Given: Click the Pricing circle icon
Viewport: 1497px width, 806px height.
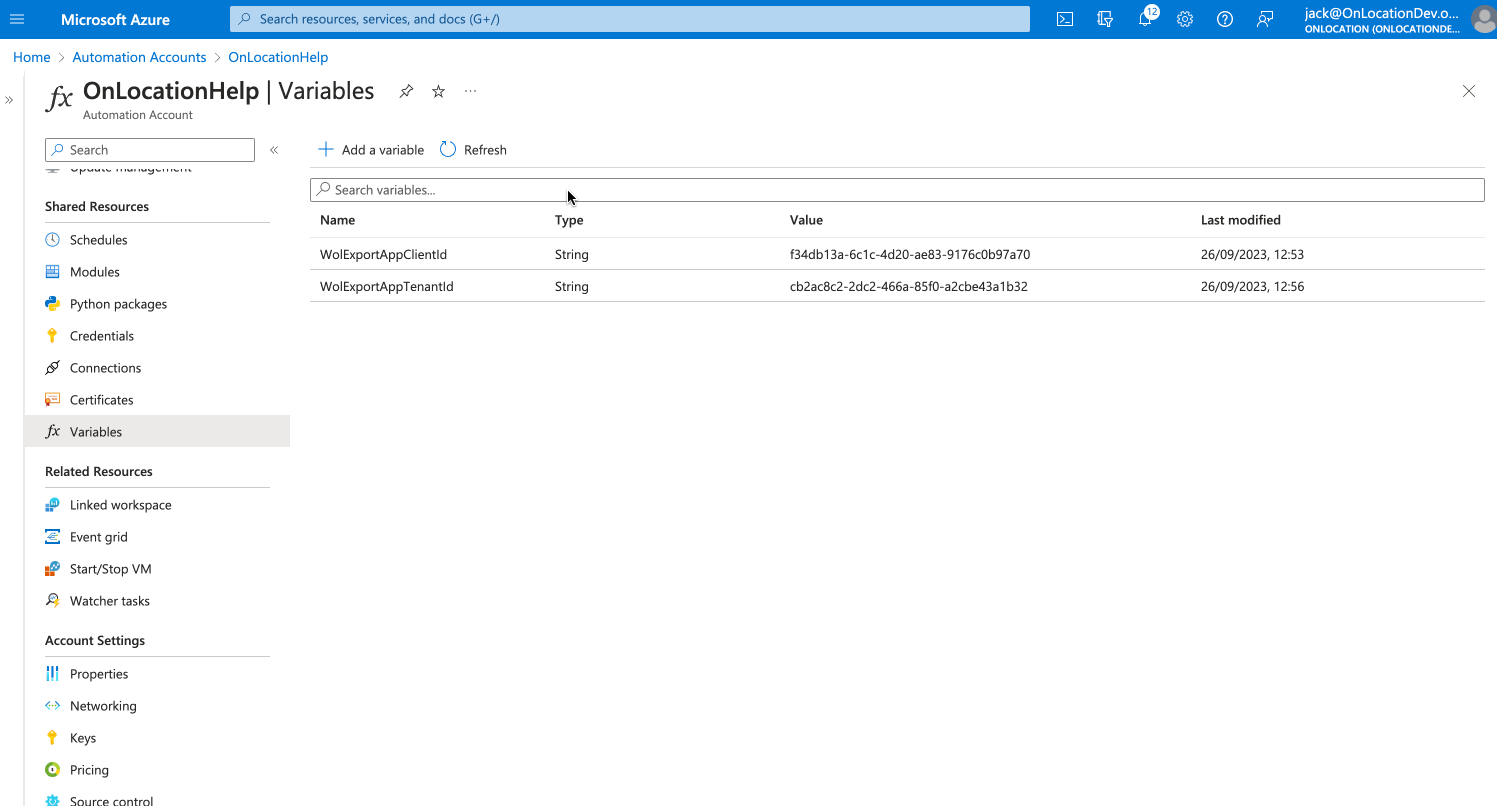Looking at the screenshot, I should (x=53, y=770).
